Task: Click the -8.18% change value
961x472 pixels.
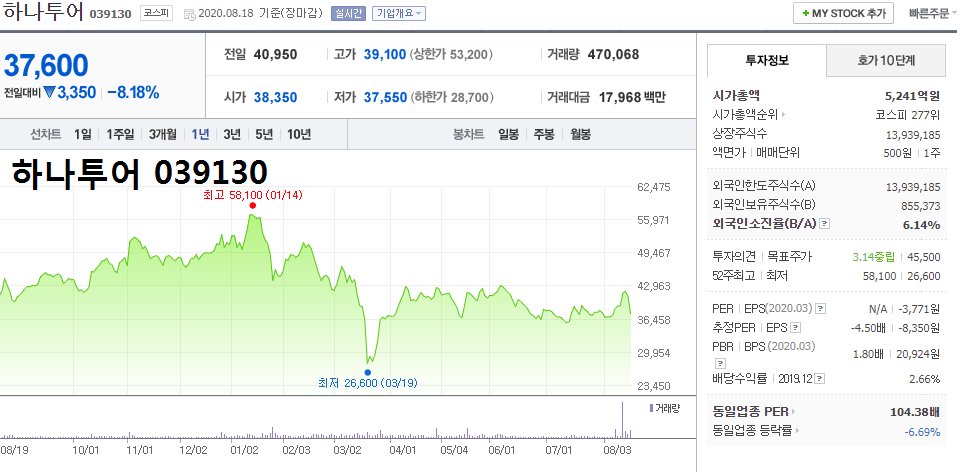Action: (133, 93)
